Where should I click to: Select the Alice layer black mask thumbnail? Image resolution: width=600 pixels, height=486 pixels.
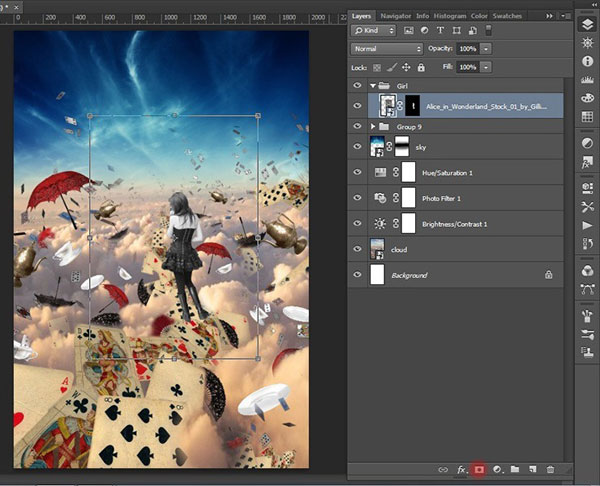tap(412, 106)
